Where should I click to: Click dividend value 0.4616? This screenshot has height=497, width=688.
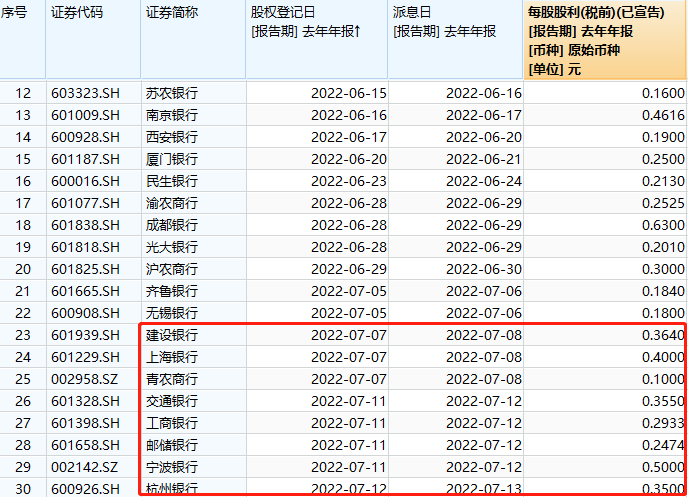[x=663, y=115]
